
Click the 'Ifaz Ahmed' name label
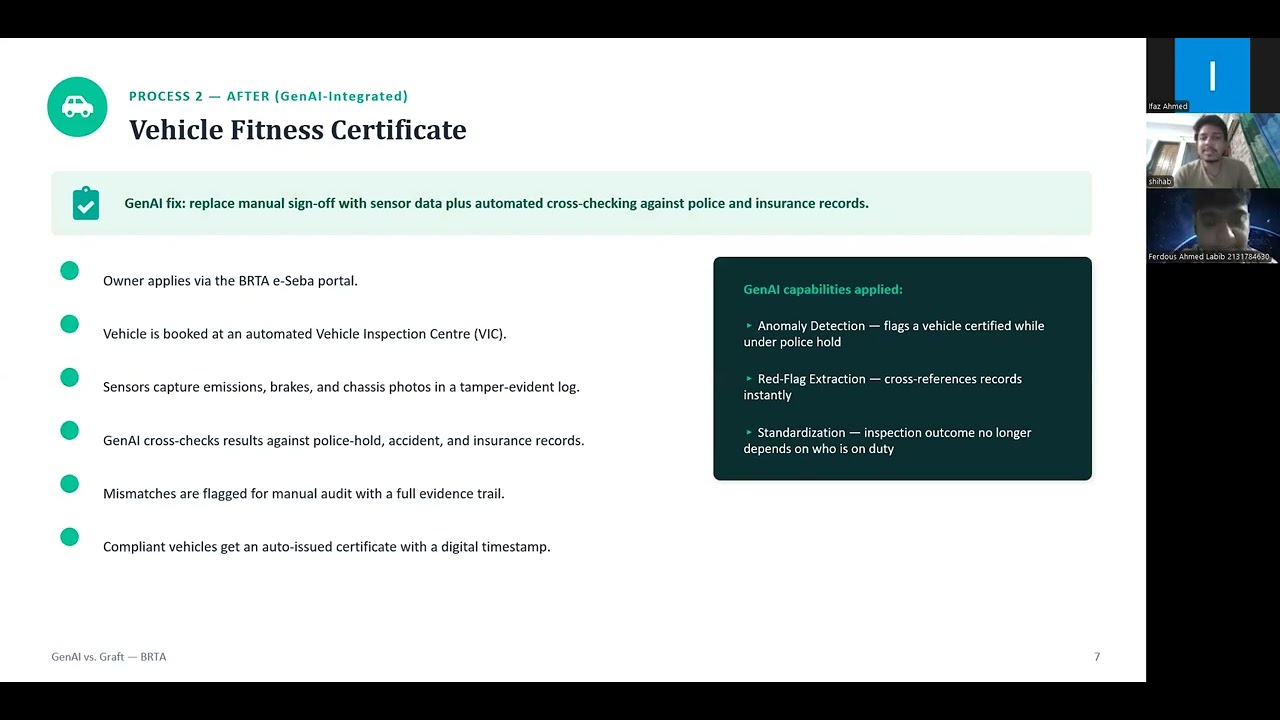(1168, 106)
